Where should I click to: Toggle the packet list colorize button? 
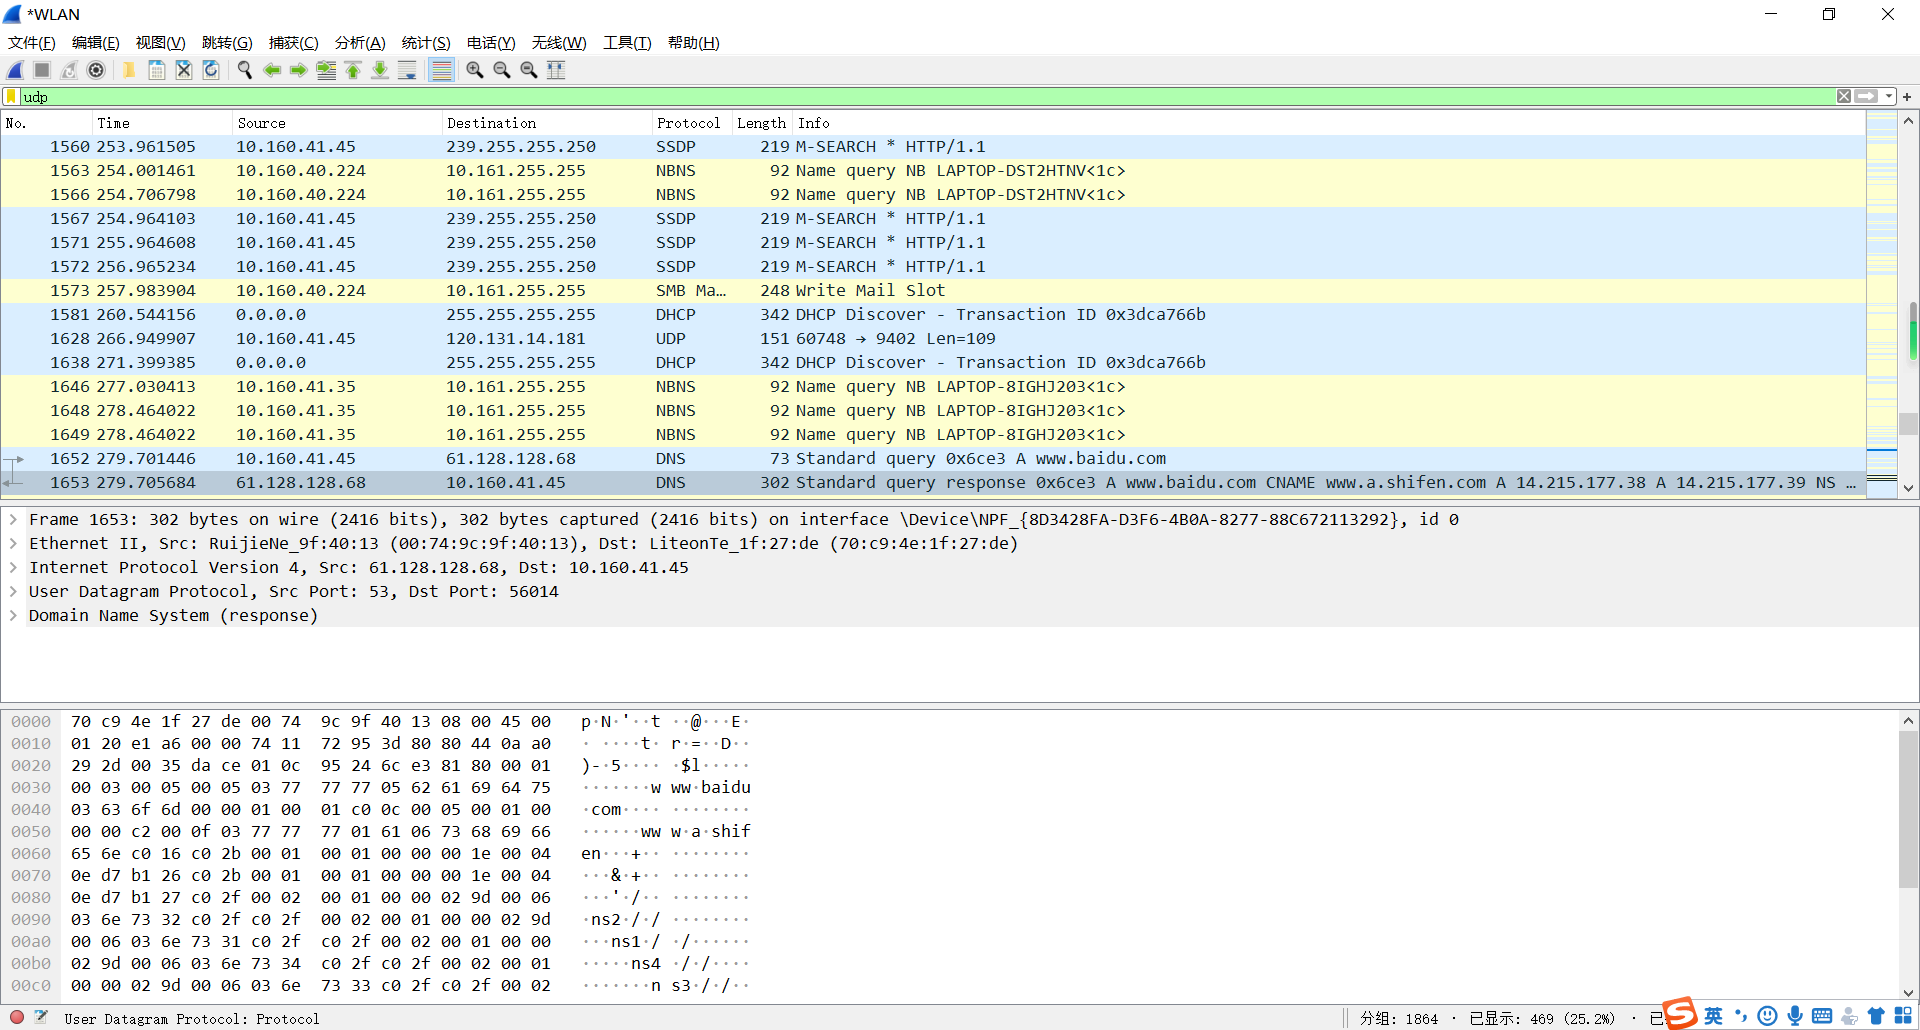(441, 70)
